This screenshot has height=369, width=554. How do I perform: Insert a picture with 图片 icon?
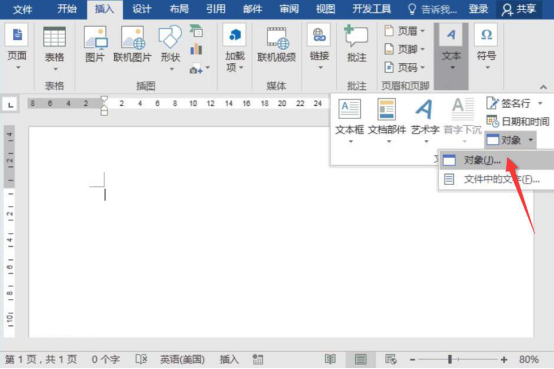click(95, 44)
